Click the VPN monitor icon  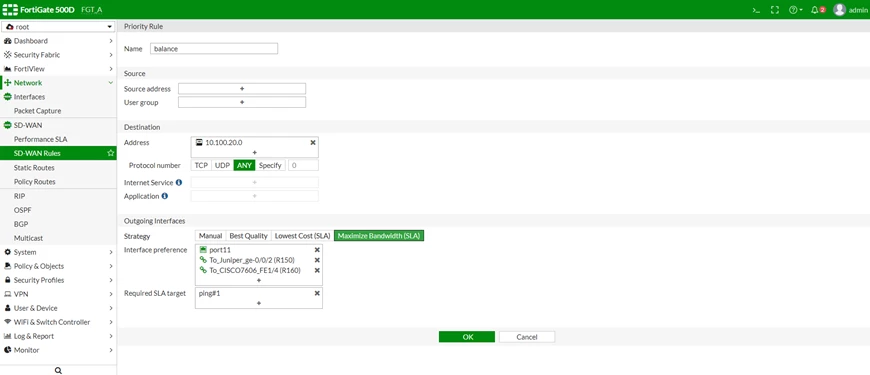[8, 294]
